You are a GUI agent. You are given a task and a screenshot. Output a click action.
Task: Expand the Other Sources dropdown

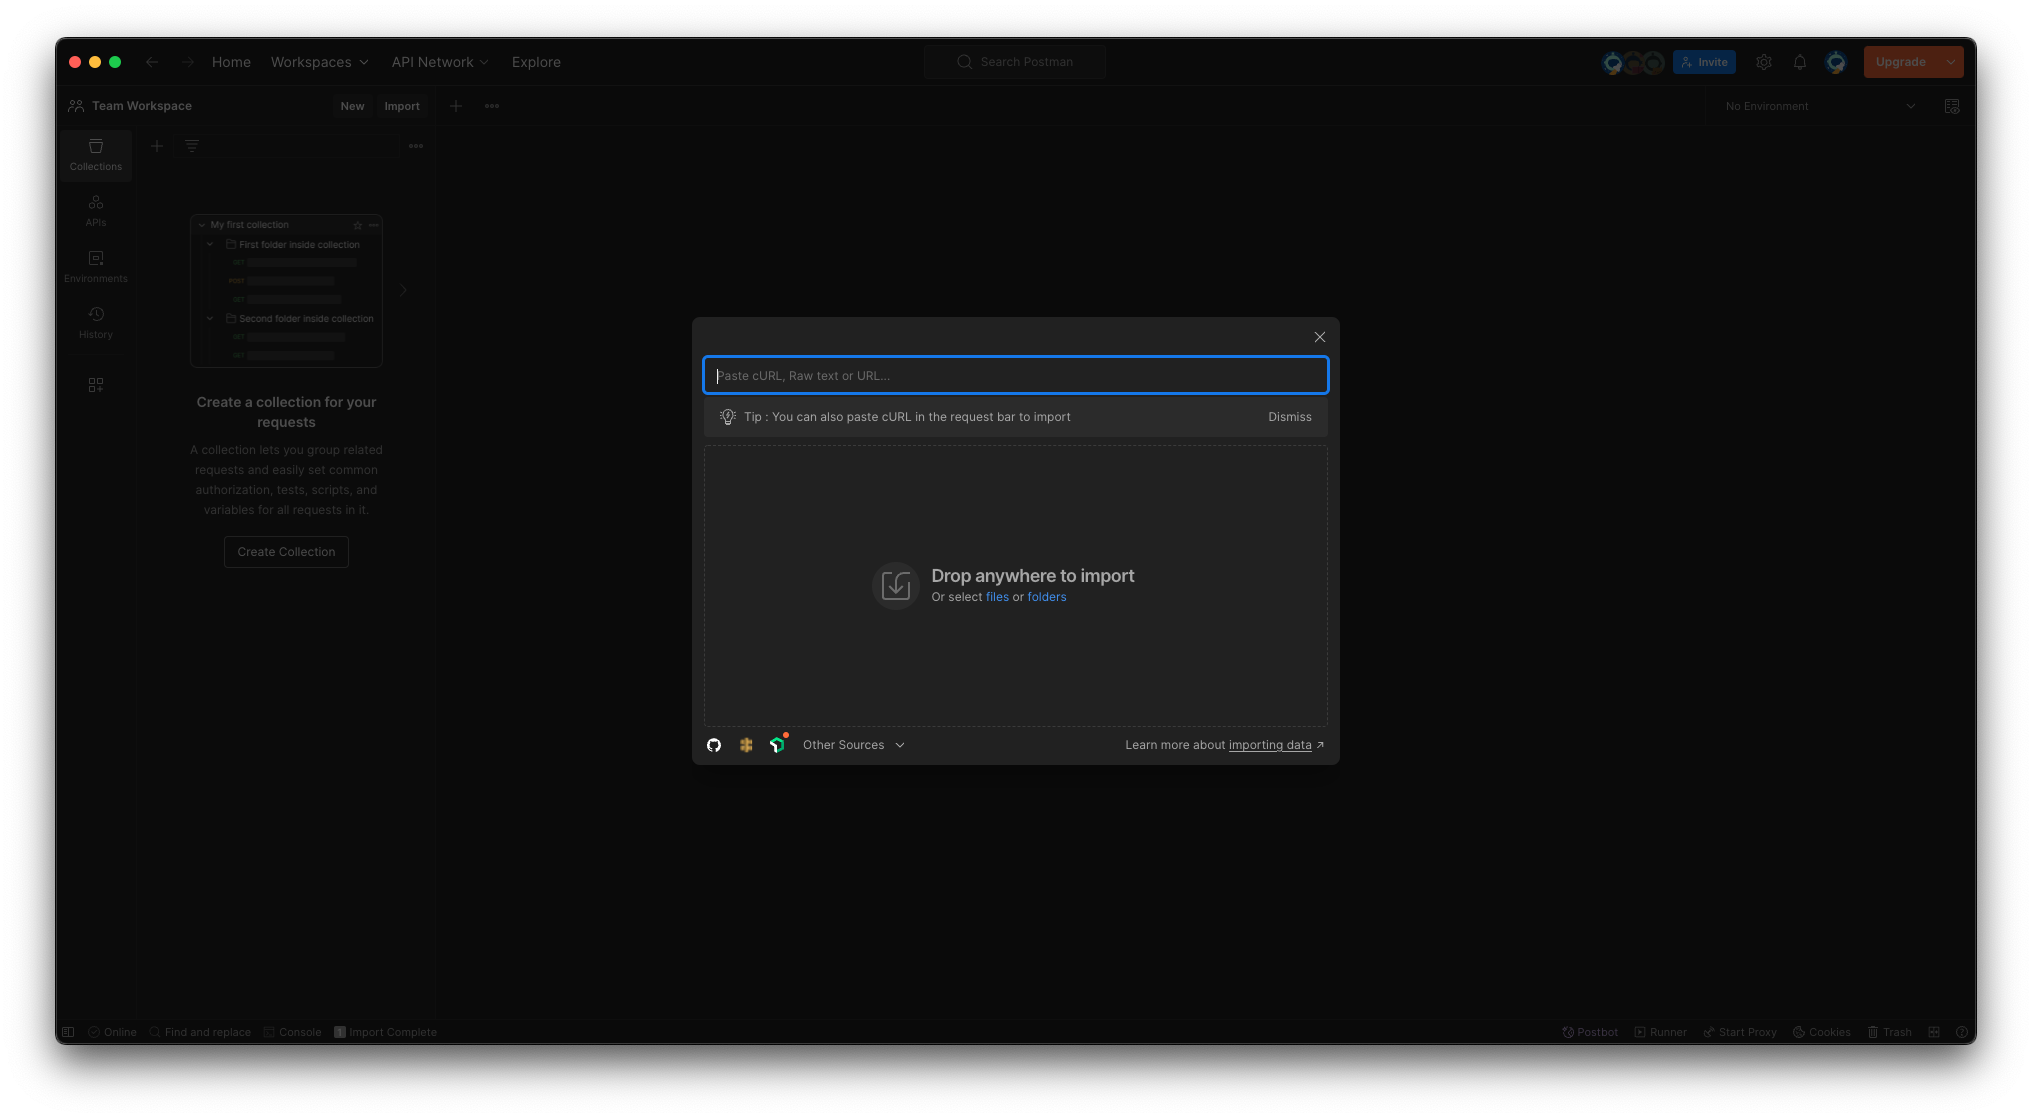tap(853, 745)
